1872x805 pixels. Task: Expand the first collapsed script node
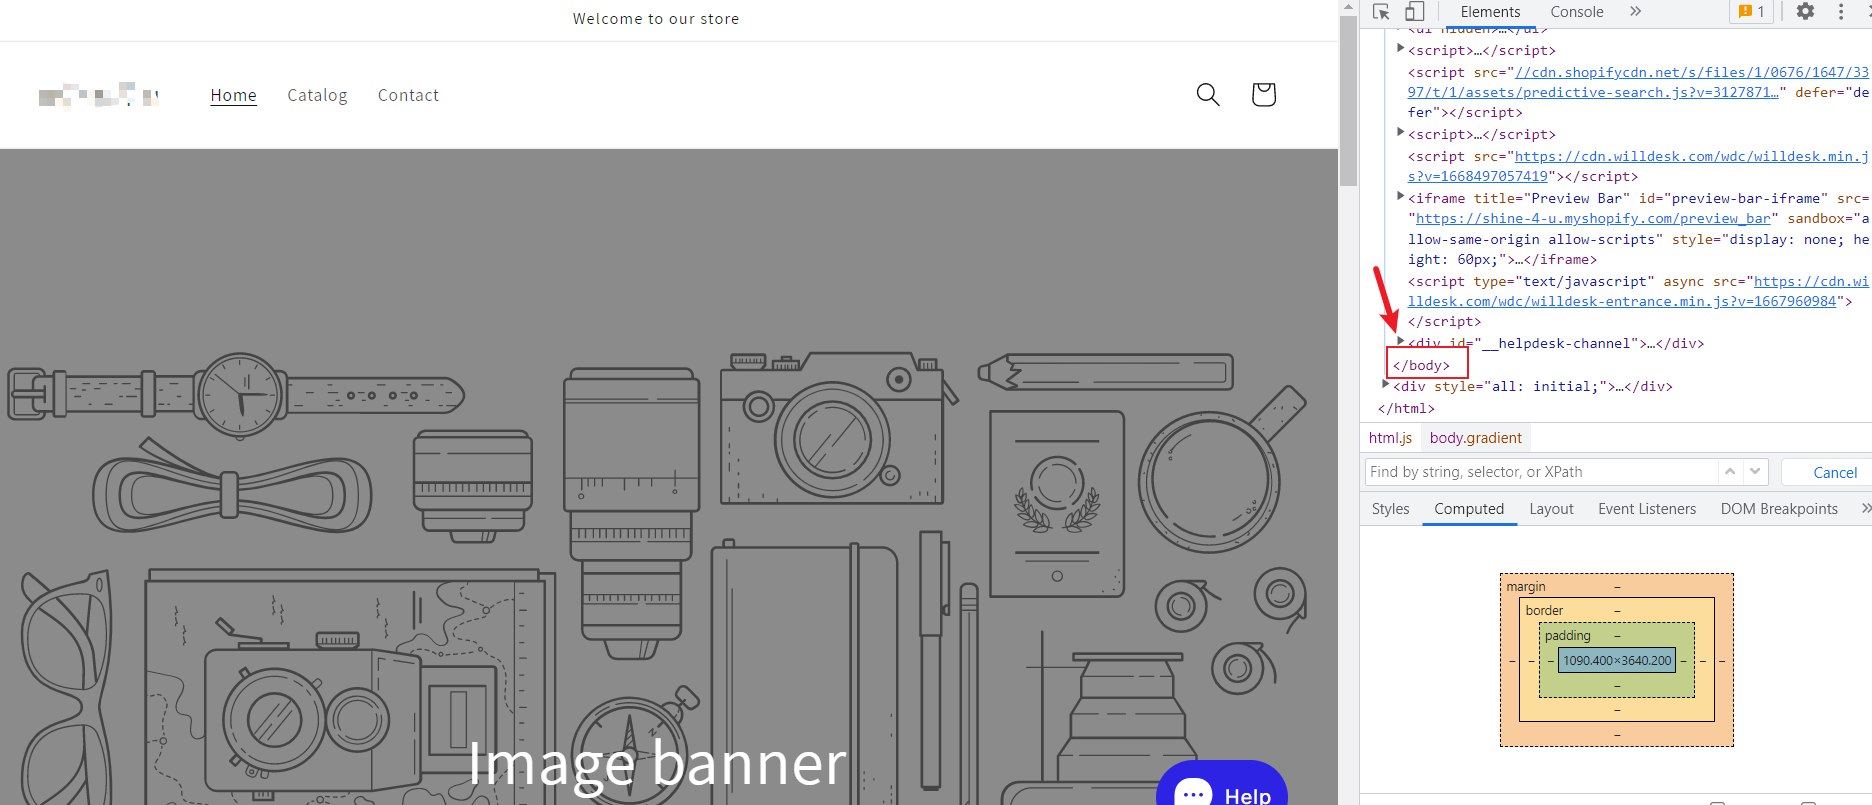[1400, 47]
